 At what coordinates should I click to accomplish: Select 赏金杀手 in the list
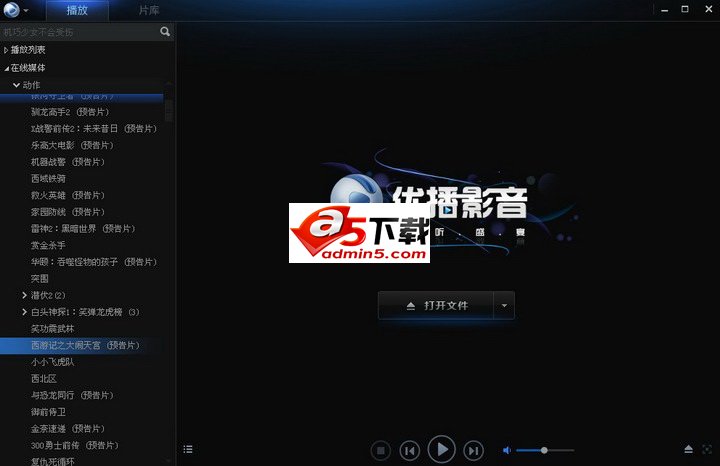click(48, 245)
